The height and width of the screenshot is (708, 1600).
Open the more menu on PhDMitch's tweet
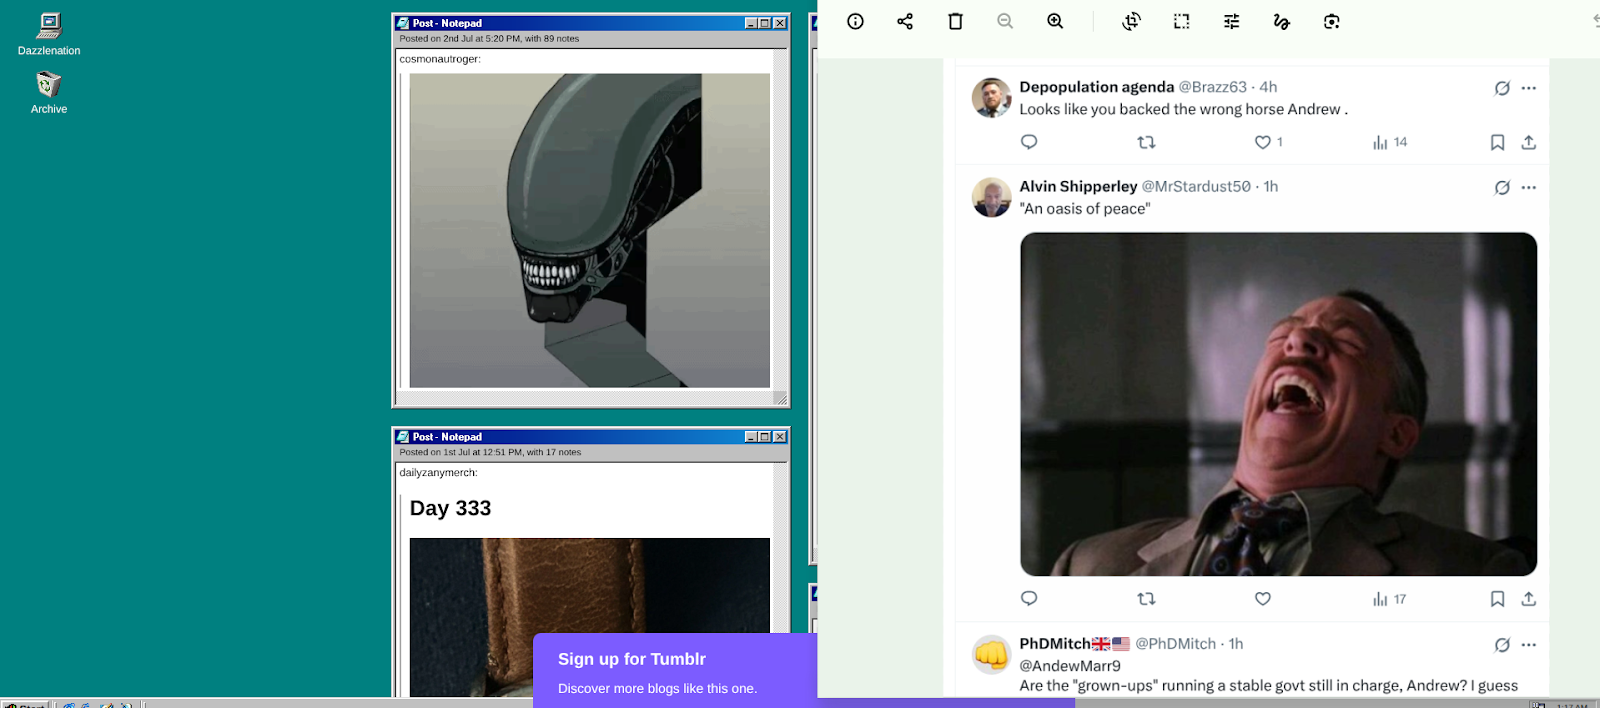pyautogui.click(x=1528, y=645)
